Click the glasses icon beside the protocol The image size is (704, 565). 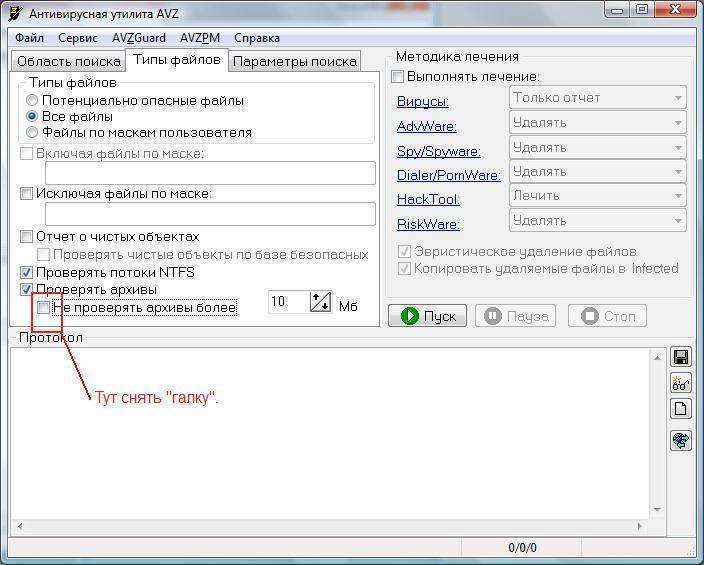click(x=681, y=383)
